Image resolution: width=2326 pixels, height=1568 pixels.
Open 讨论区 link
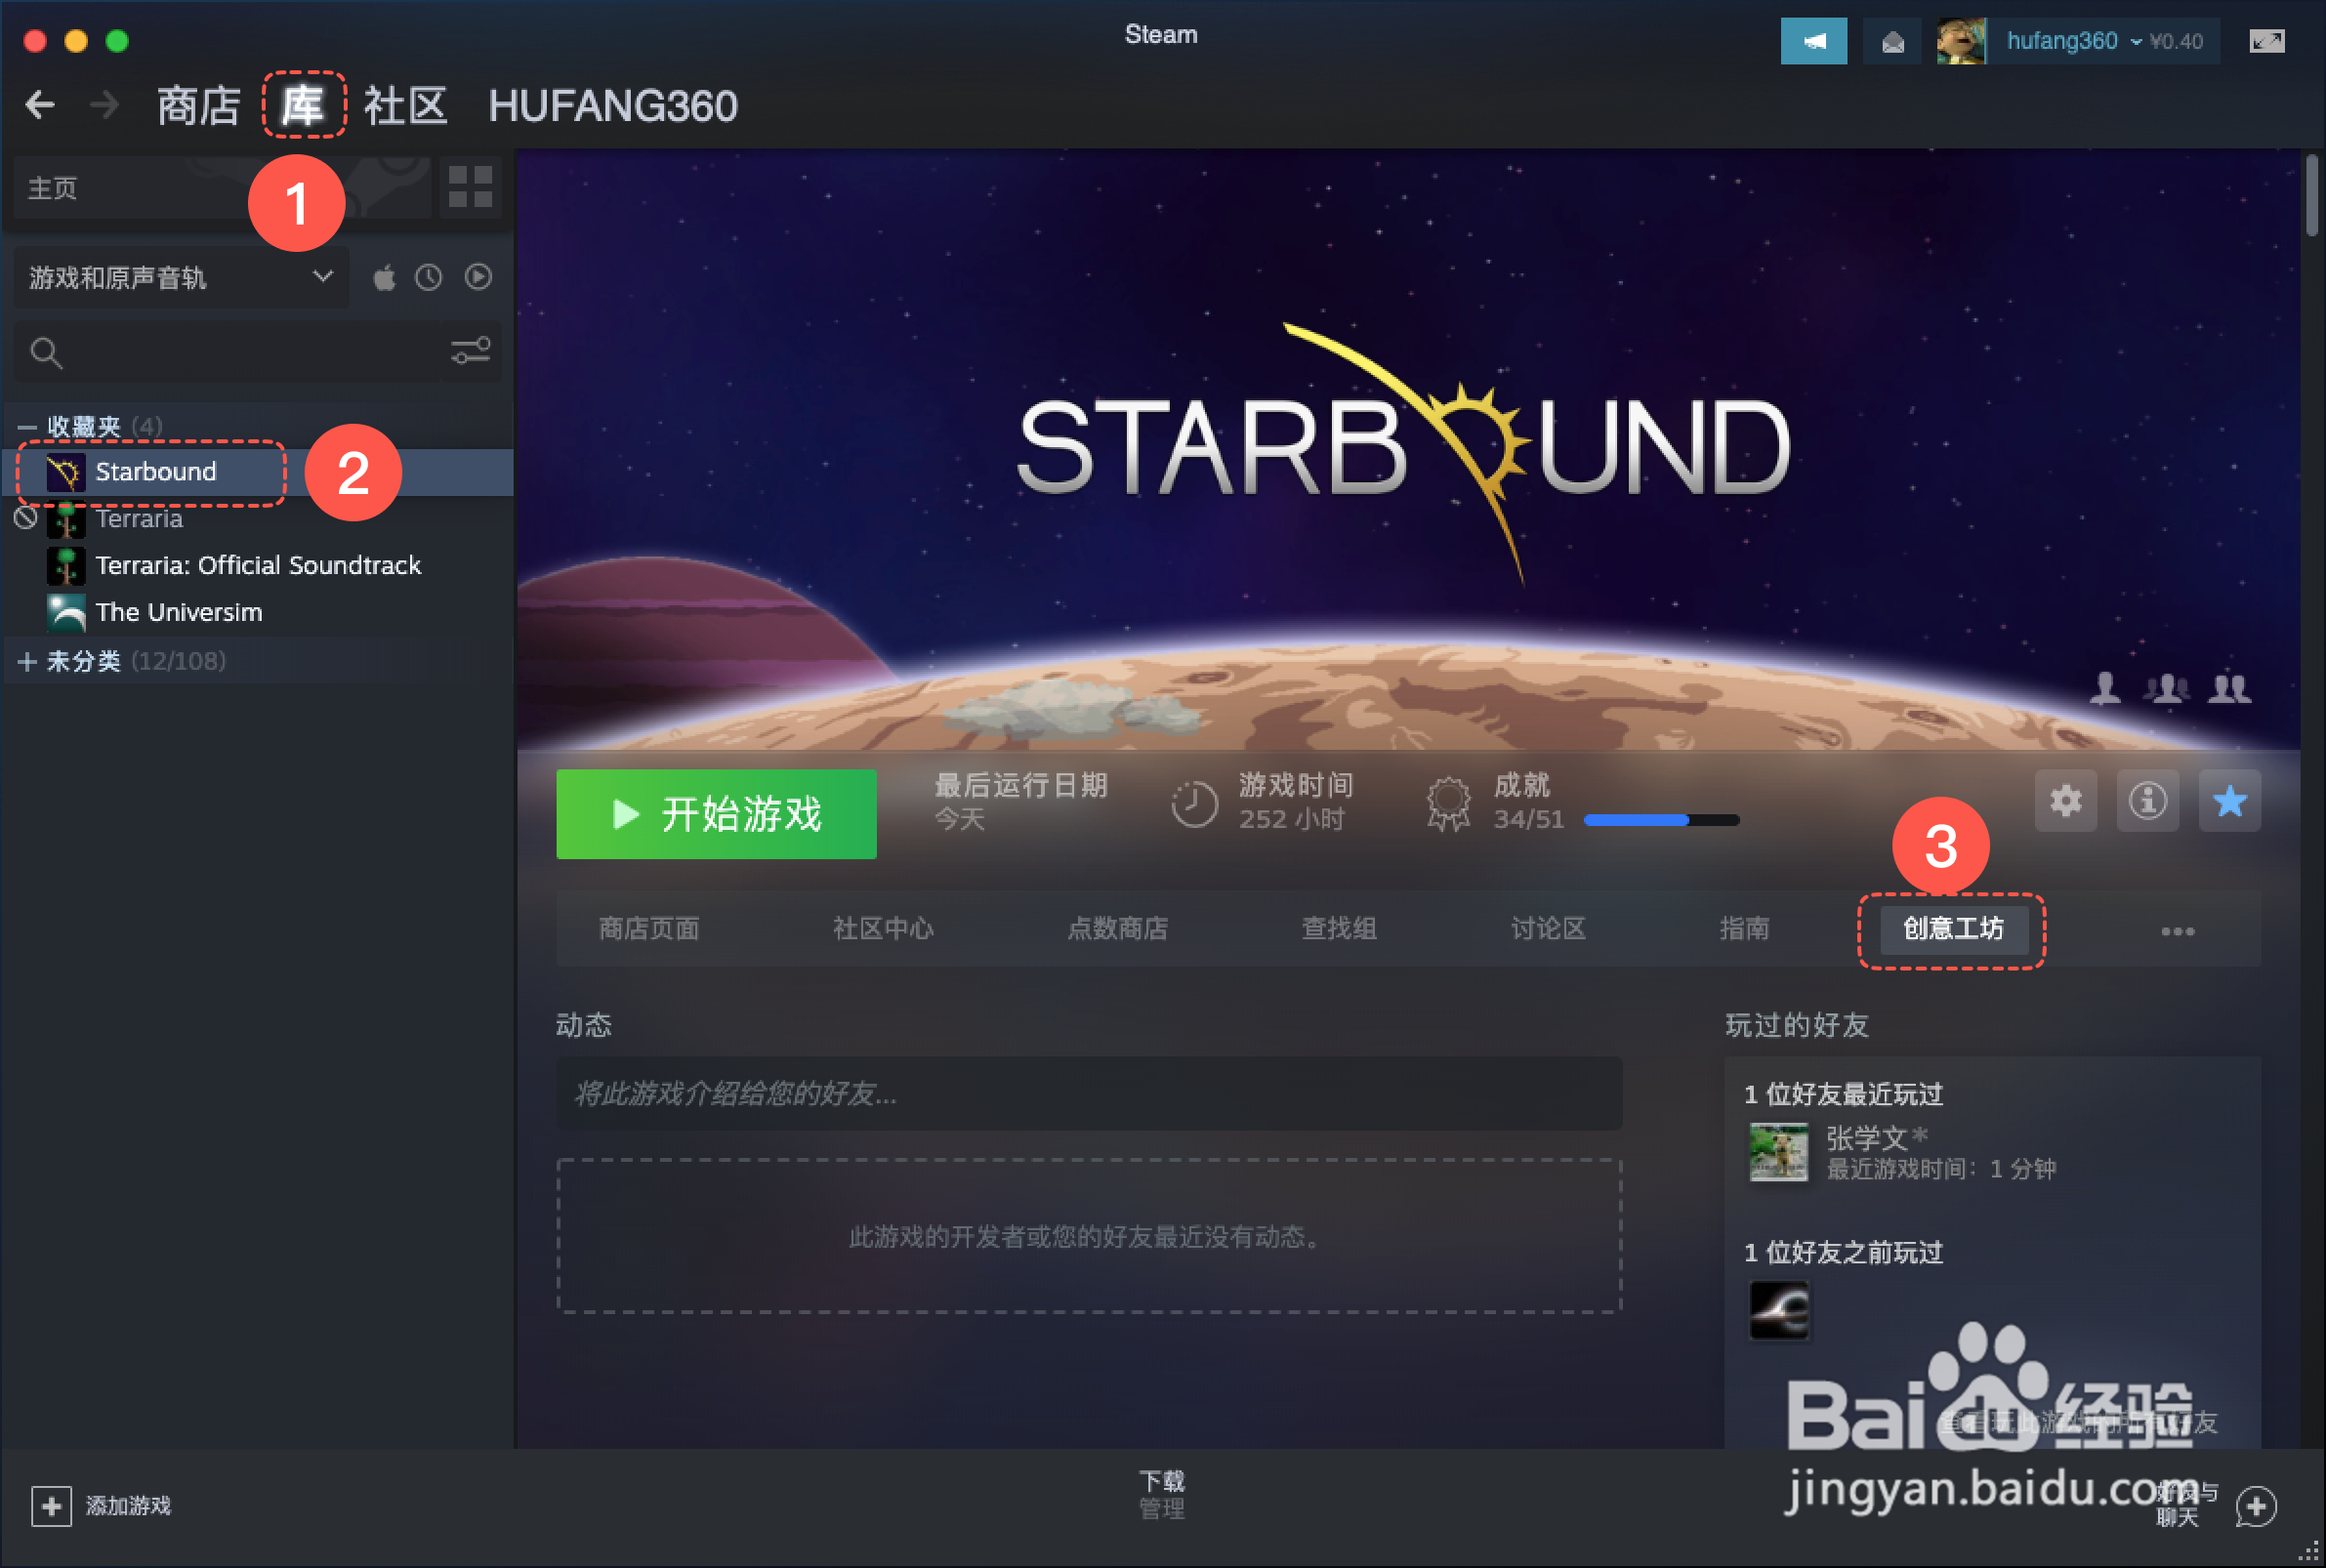(x=1548, y=929)
